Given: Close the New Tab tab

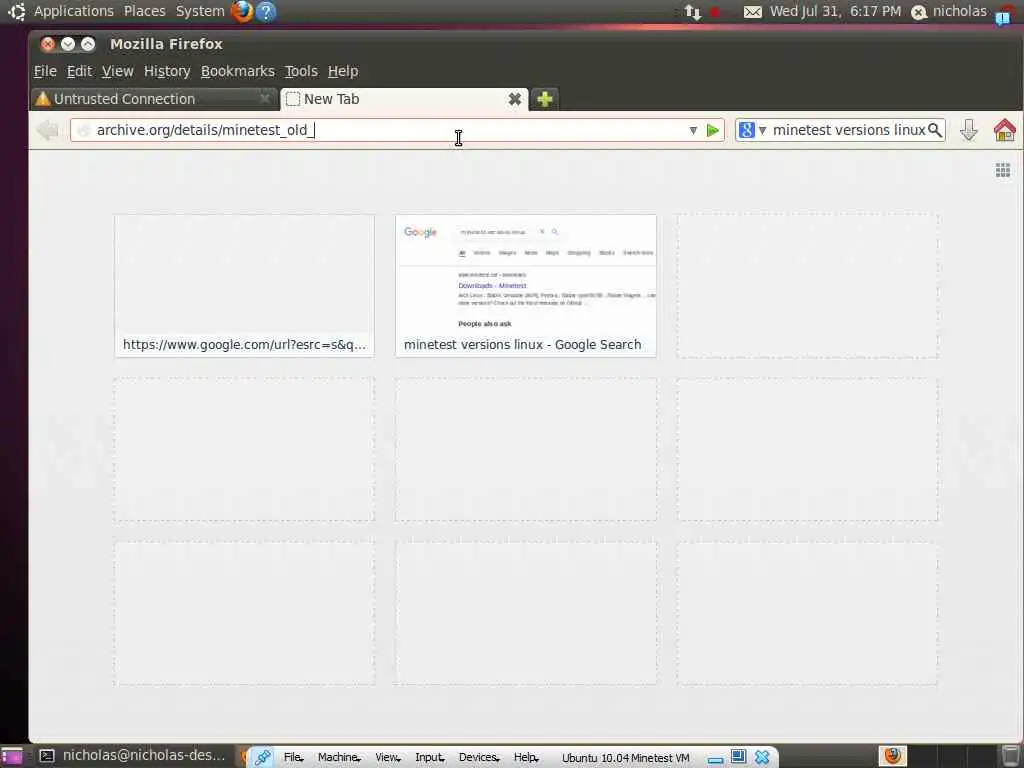Looking at the screenshot, I should point(515,99).
